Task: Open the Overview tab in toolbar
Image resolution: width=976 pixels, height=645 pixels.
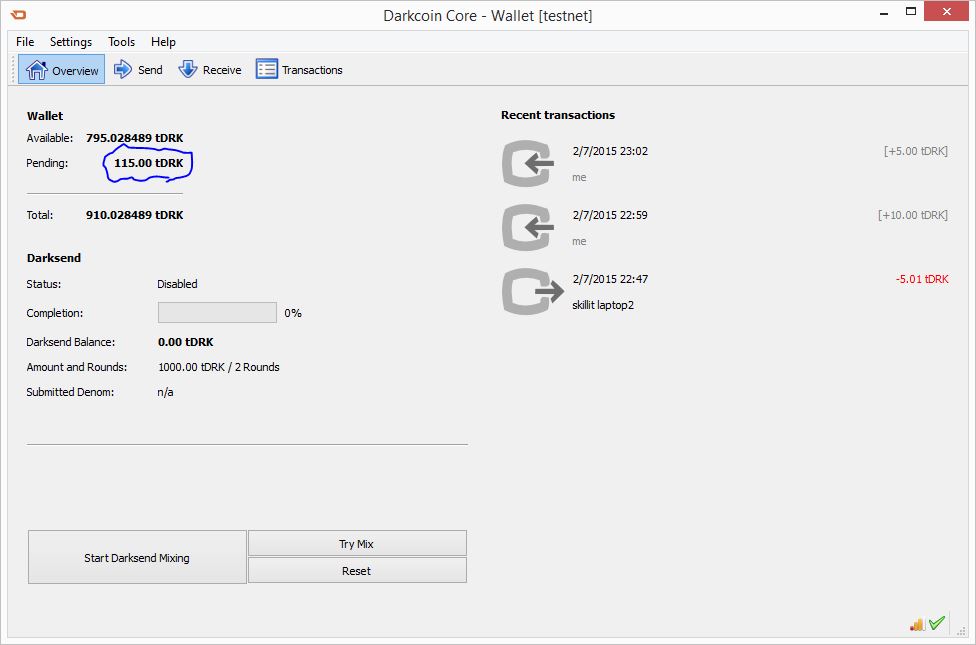Action: (62, 70)
